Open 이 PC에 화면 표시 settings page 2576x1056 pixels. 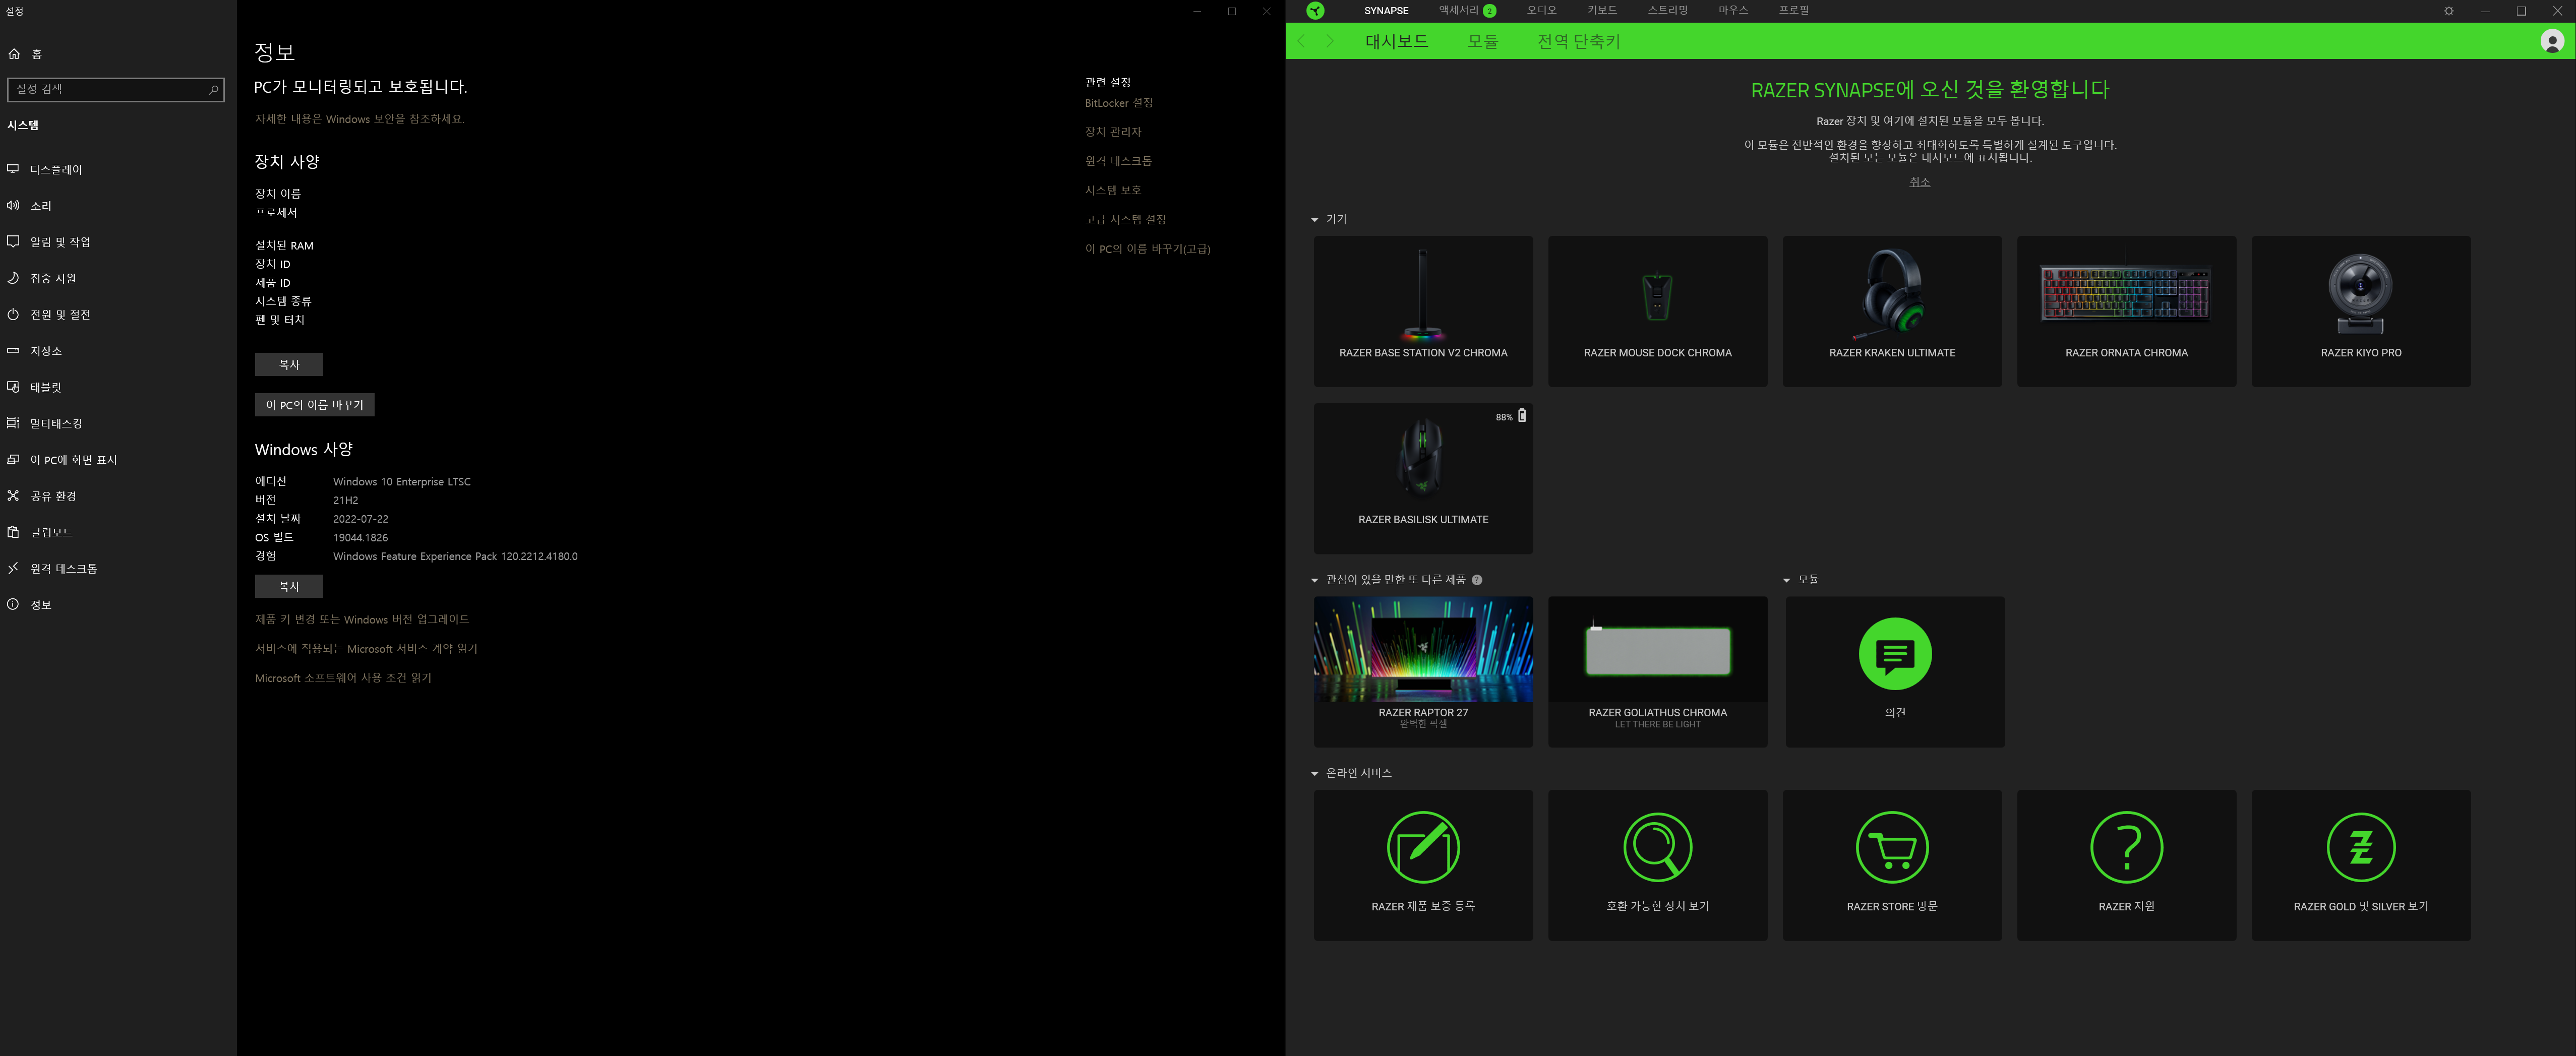(118, 459)
